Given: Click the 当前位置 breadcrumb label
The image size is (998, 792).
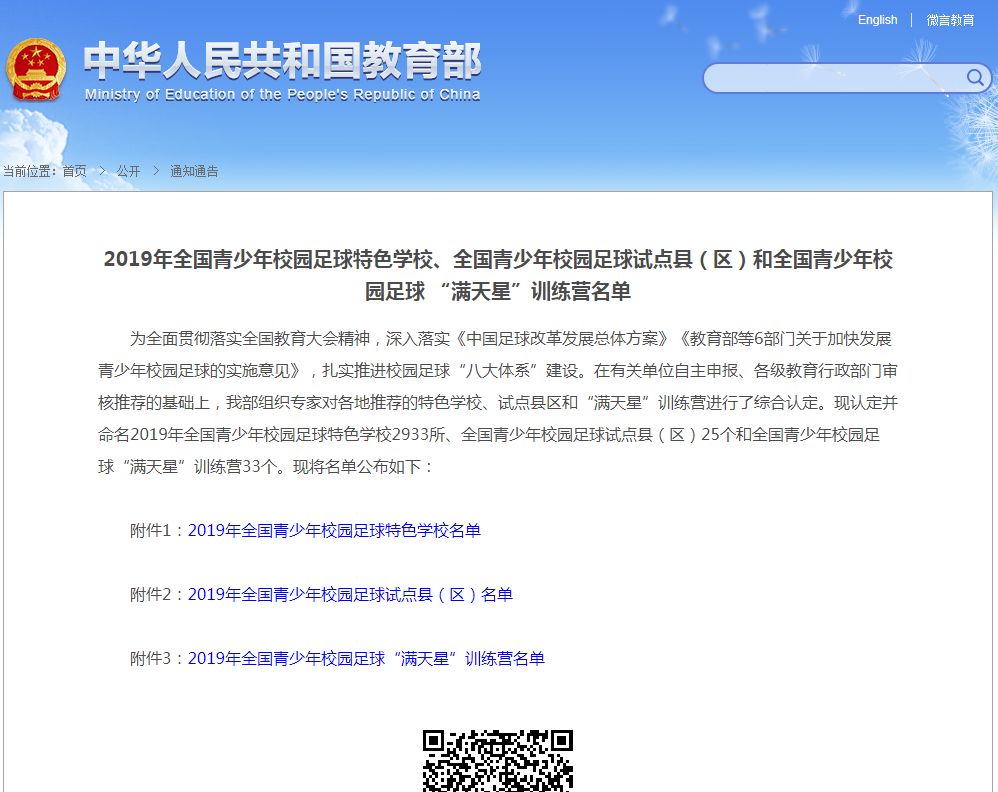Looking at the screenshot, I should tap(30, 171).
